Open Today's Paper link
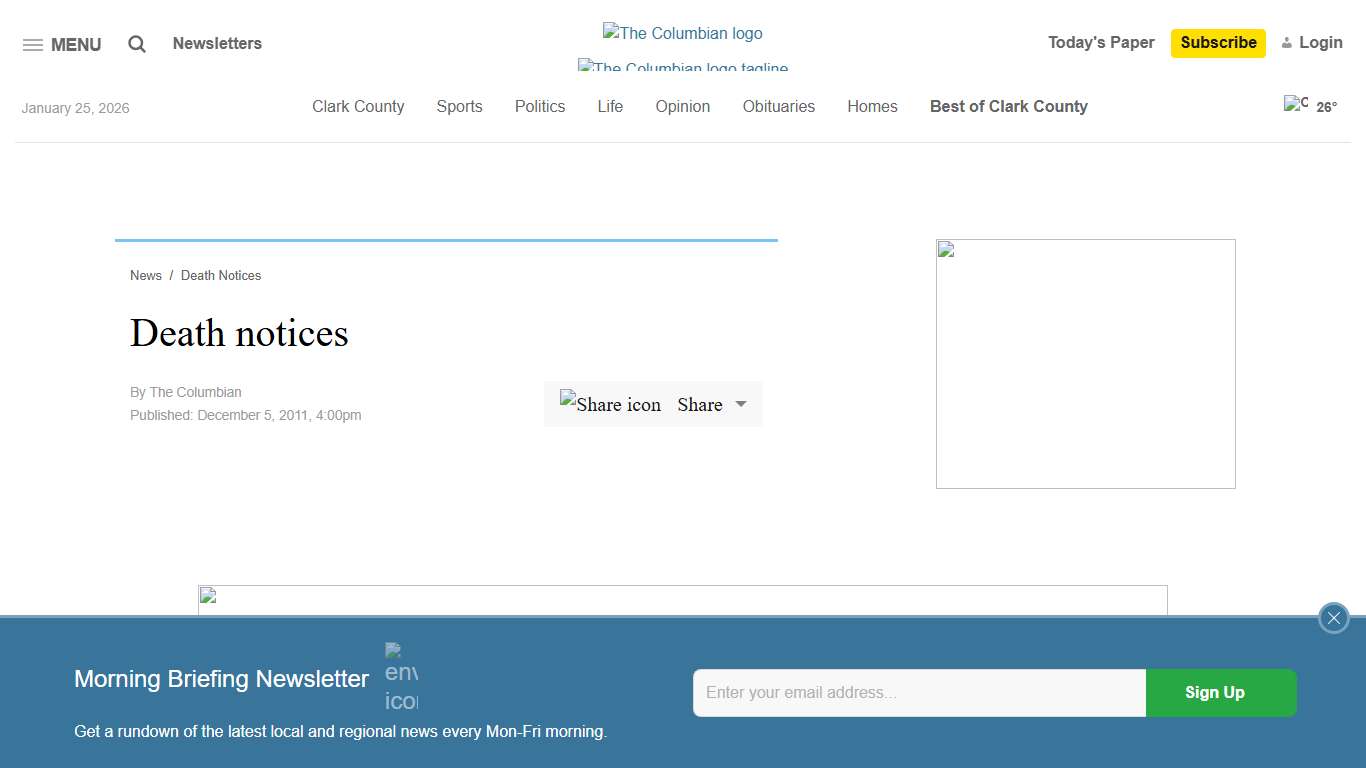The image size is (1366, 768). tap(1101, 42)
